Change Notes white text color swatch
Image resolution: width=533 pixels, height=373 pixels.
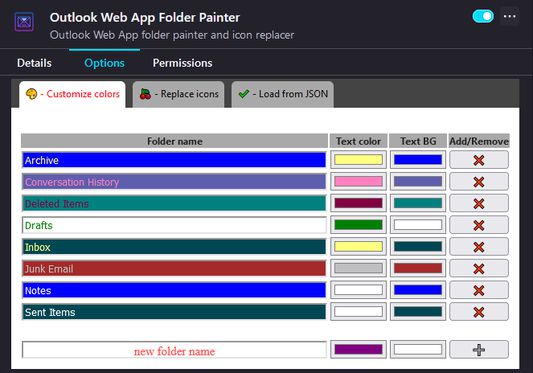(358, 290)
